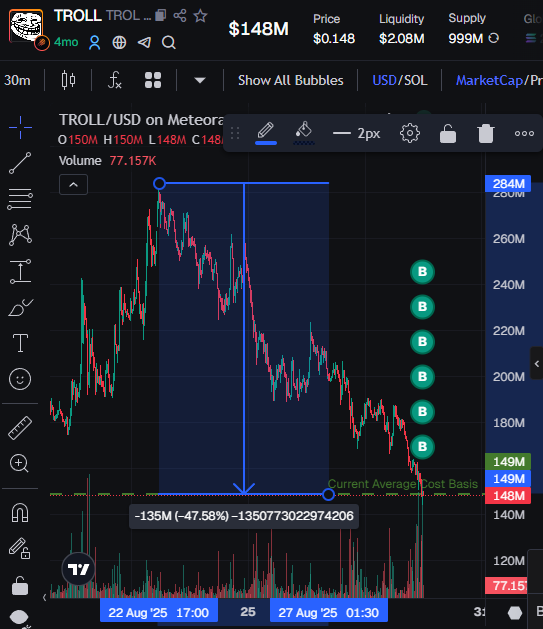Select the brush drawing tool
543x629 pixels.
click(20, 308)
